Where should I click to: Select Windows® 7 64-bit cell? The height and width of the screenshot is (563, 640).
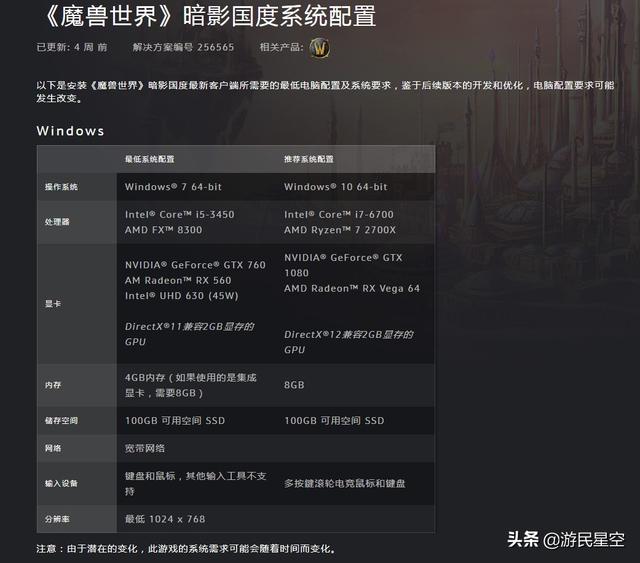[x=173, y=187]
